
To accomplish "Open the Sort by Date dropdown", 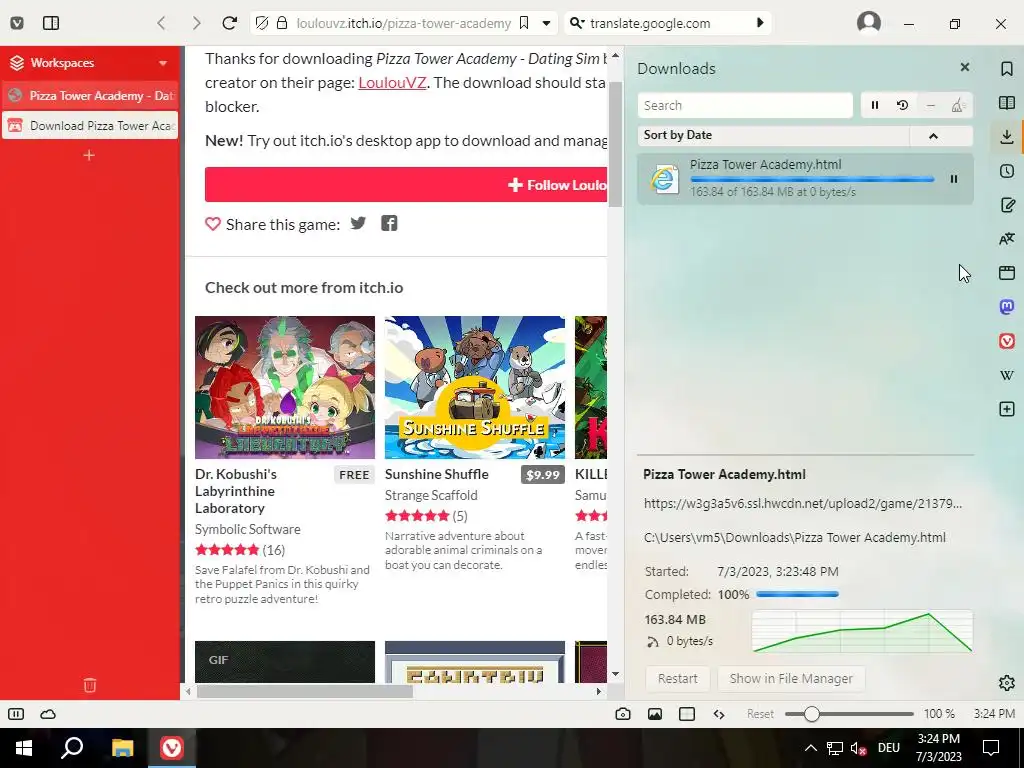I will tap(773, 135).
